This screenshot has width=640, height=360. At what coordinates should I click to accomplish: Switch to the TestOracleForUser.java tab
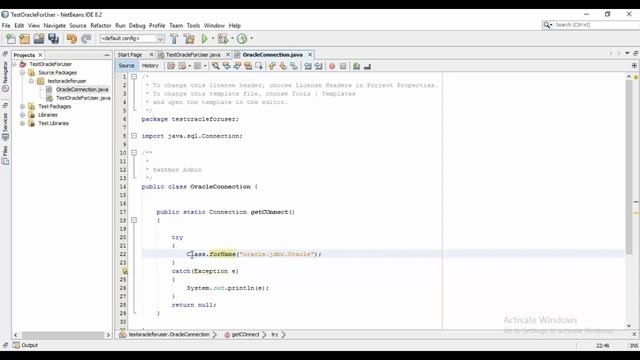pos(193,55)
